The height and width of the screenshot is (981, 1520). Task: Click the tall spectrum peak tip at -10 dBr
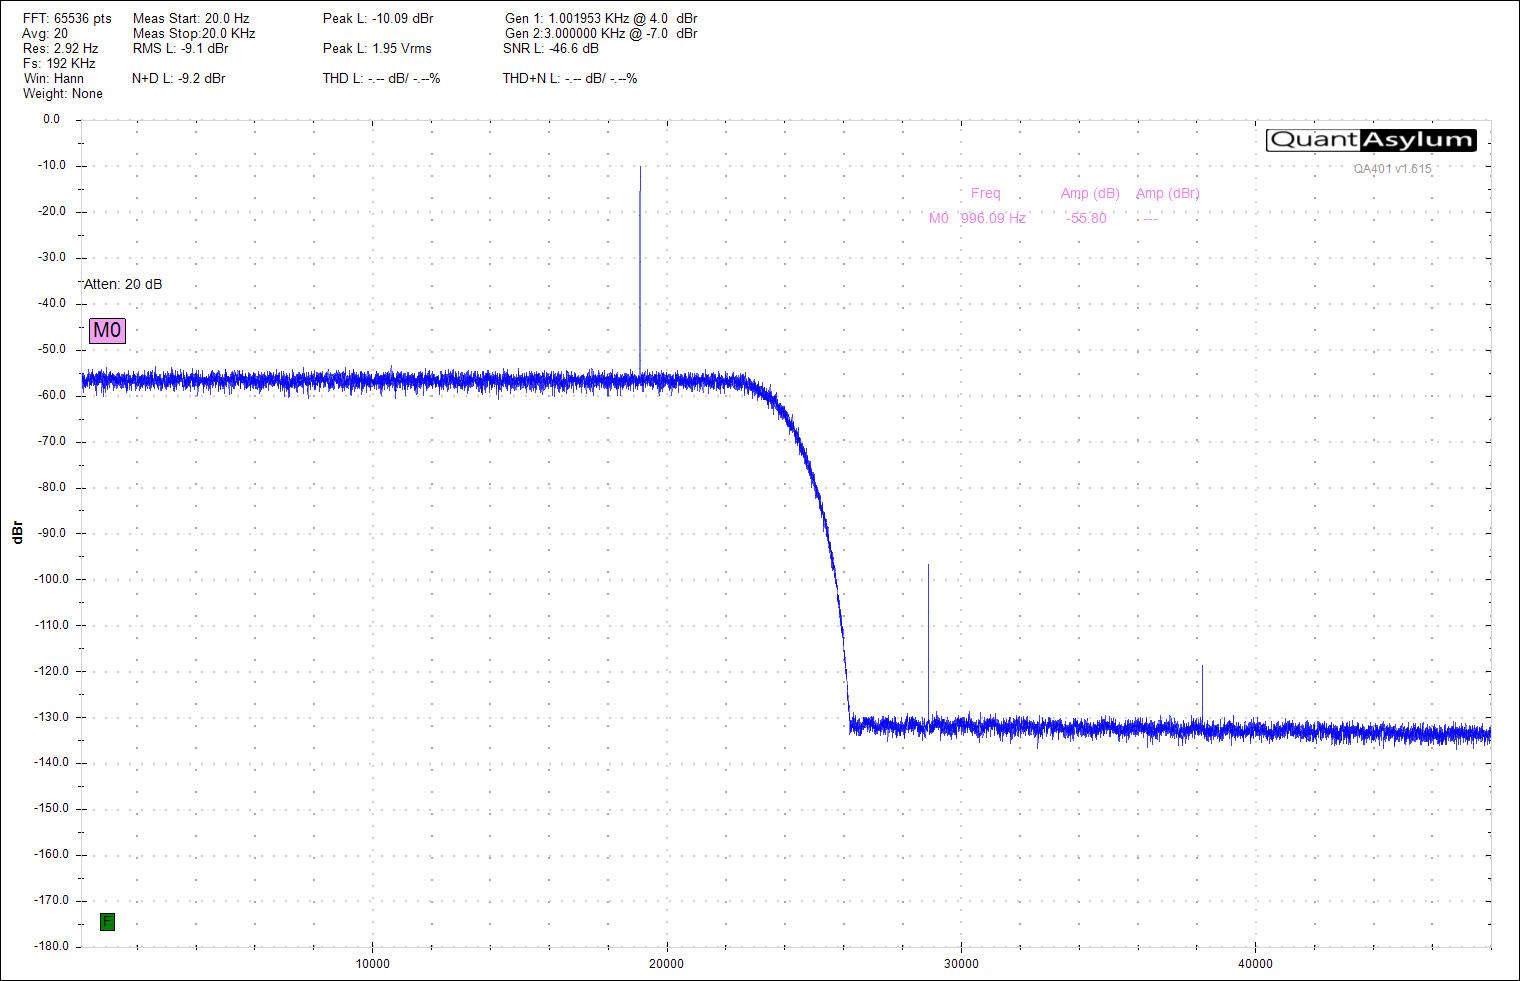tap(640, 168)
